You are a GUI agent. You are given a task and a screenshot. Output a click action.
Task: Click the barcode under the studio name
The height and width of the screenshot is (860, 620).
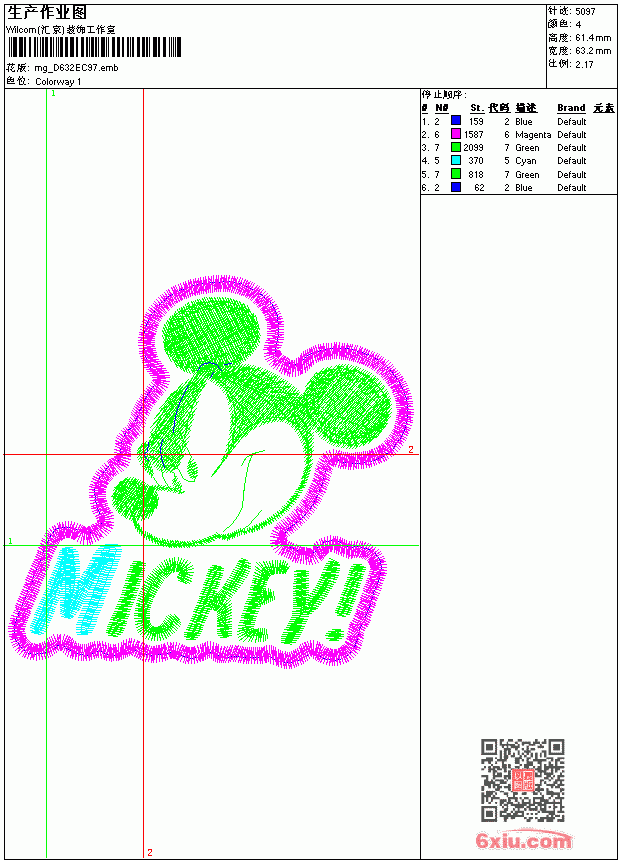click(x=94, y=47)
